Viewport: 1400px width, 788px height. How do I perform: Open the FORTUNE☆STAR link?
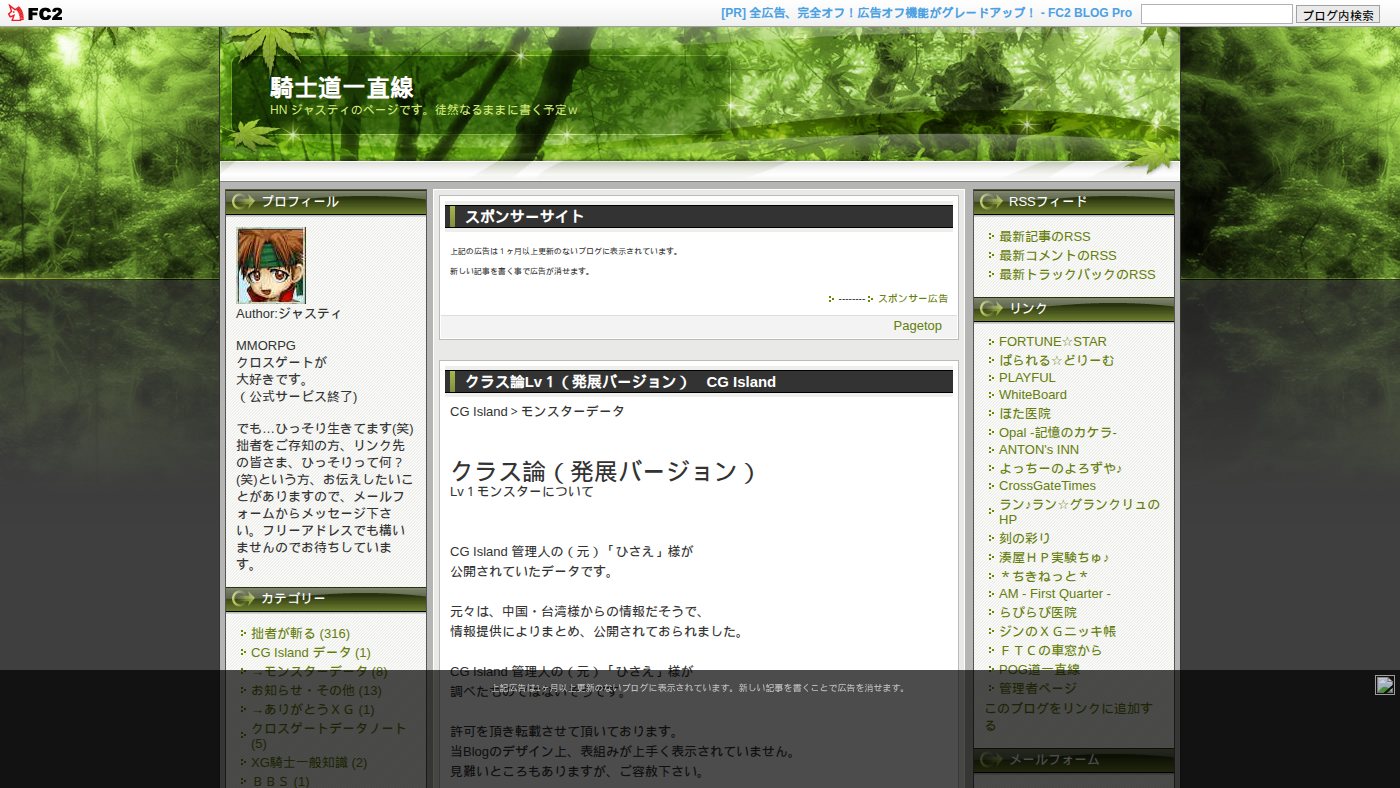tap(1053, 342)
